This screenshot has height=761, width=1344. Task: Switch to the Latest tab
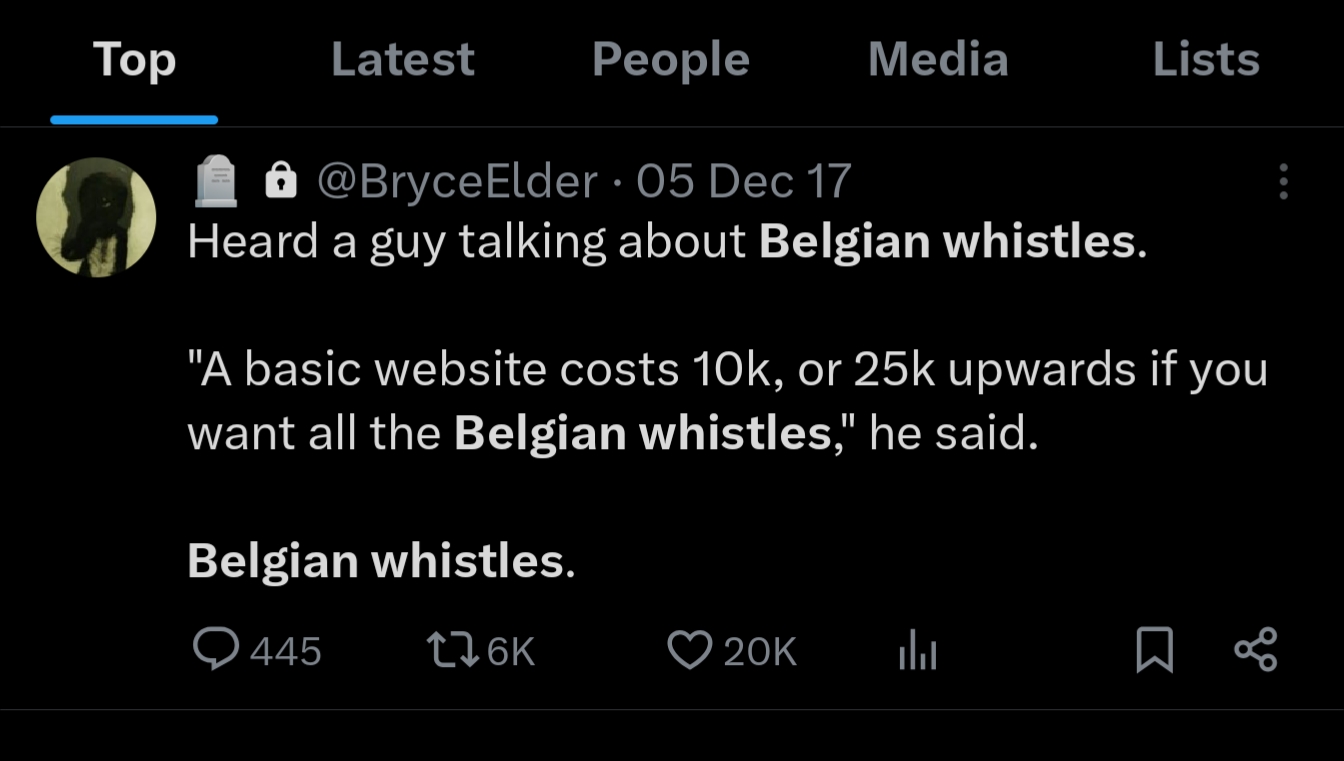(x=402, y=60)
